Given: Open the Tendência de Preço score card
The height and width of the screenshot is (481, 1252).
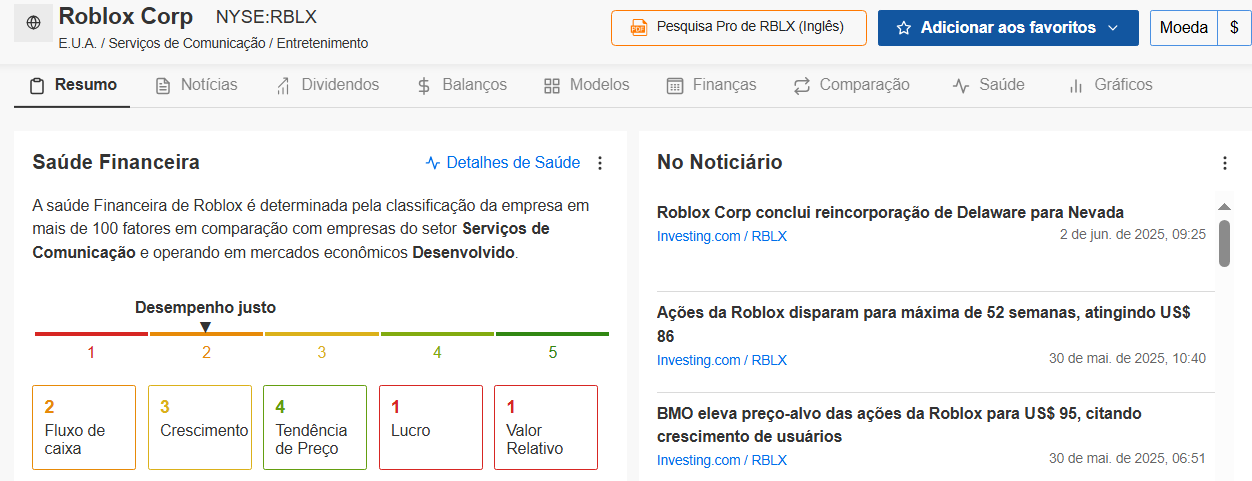Looking at the screenshot, I should pyautogui.click(x=315, y=428).
